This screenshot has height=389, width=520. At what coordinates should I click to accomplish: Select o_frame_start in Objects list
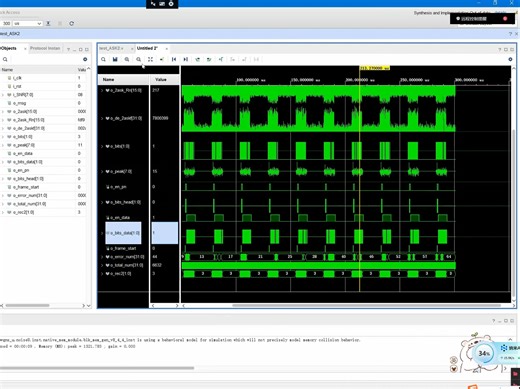coord(26,187)
